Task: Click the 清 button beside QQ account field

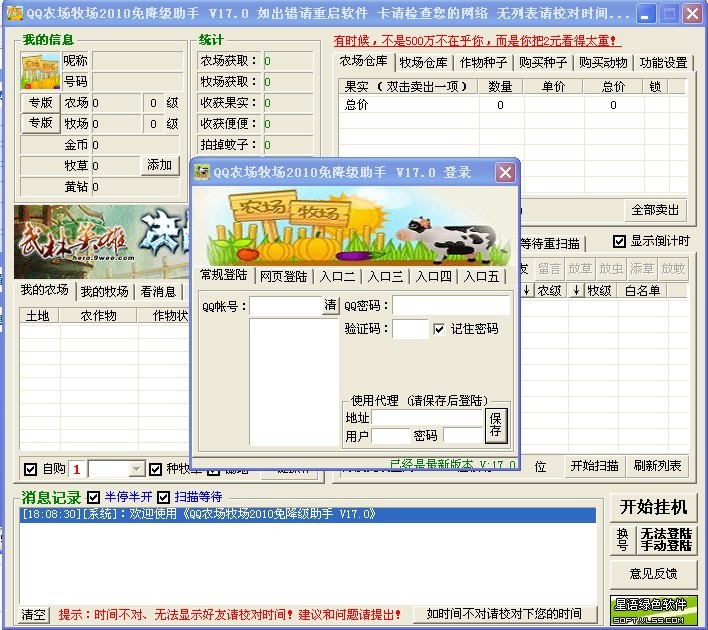Action: tap(330, 306)
